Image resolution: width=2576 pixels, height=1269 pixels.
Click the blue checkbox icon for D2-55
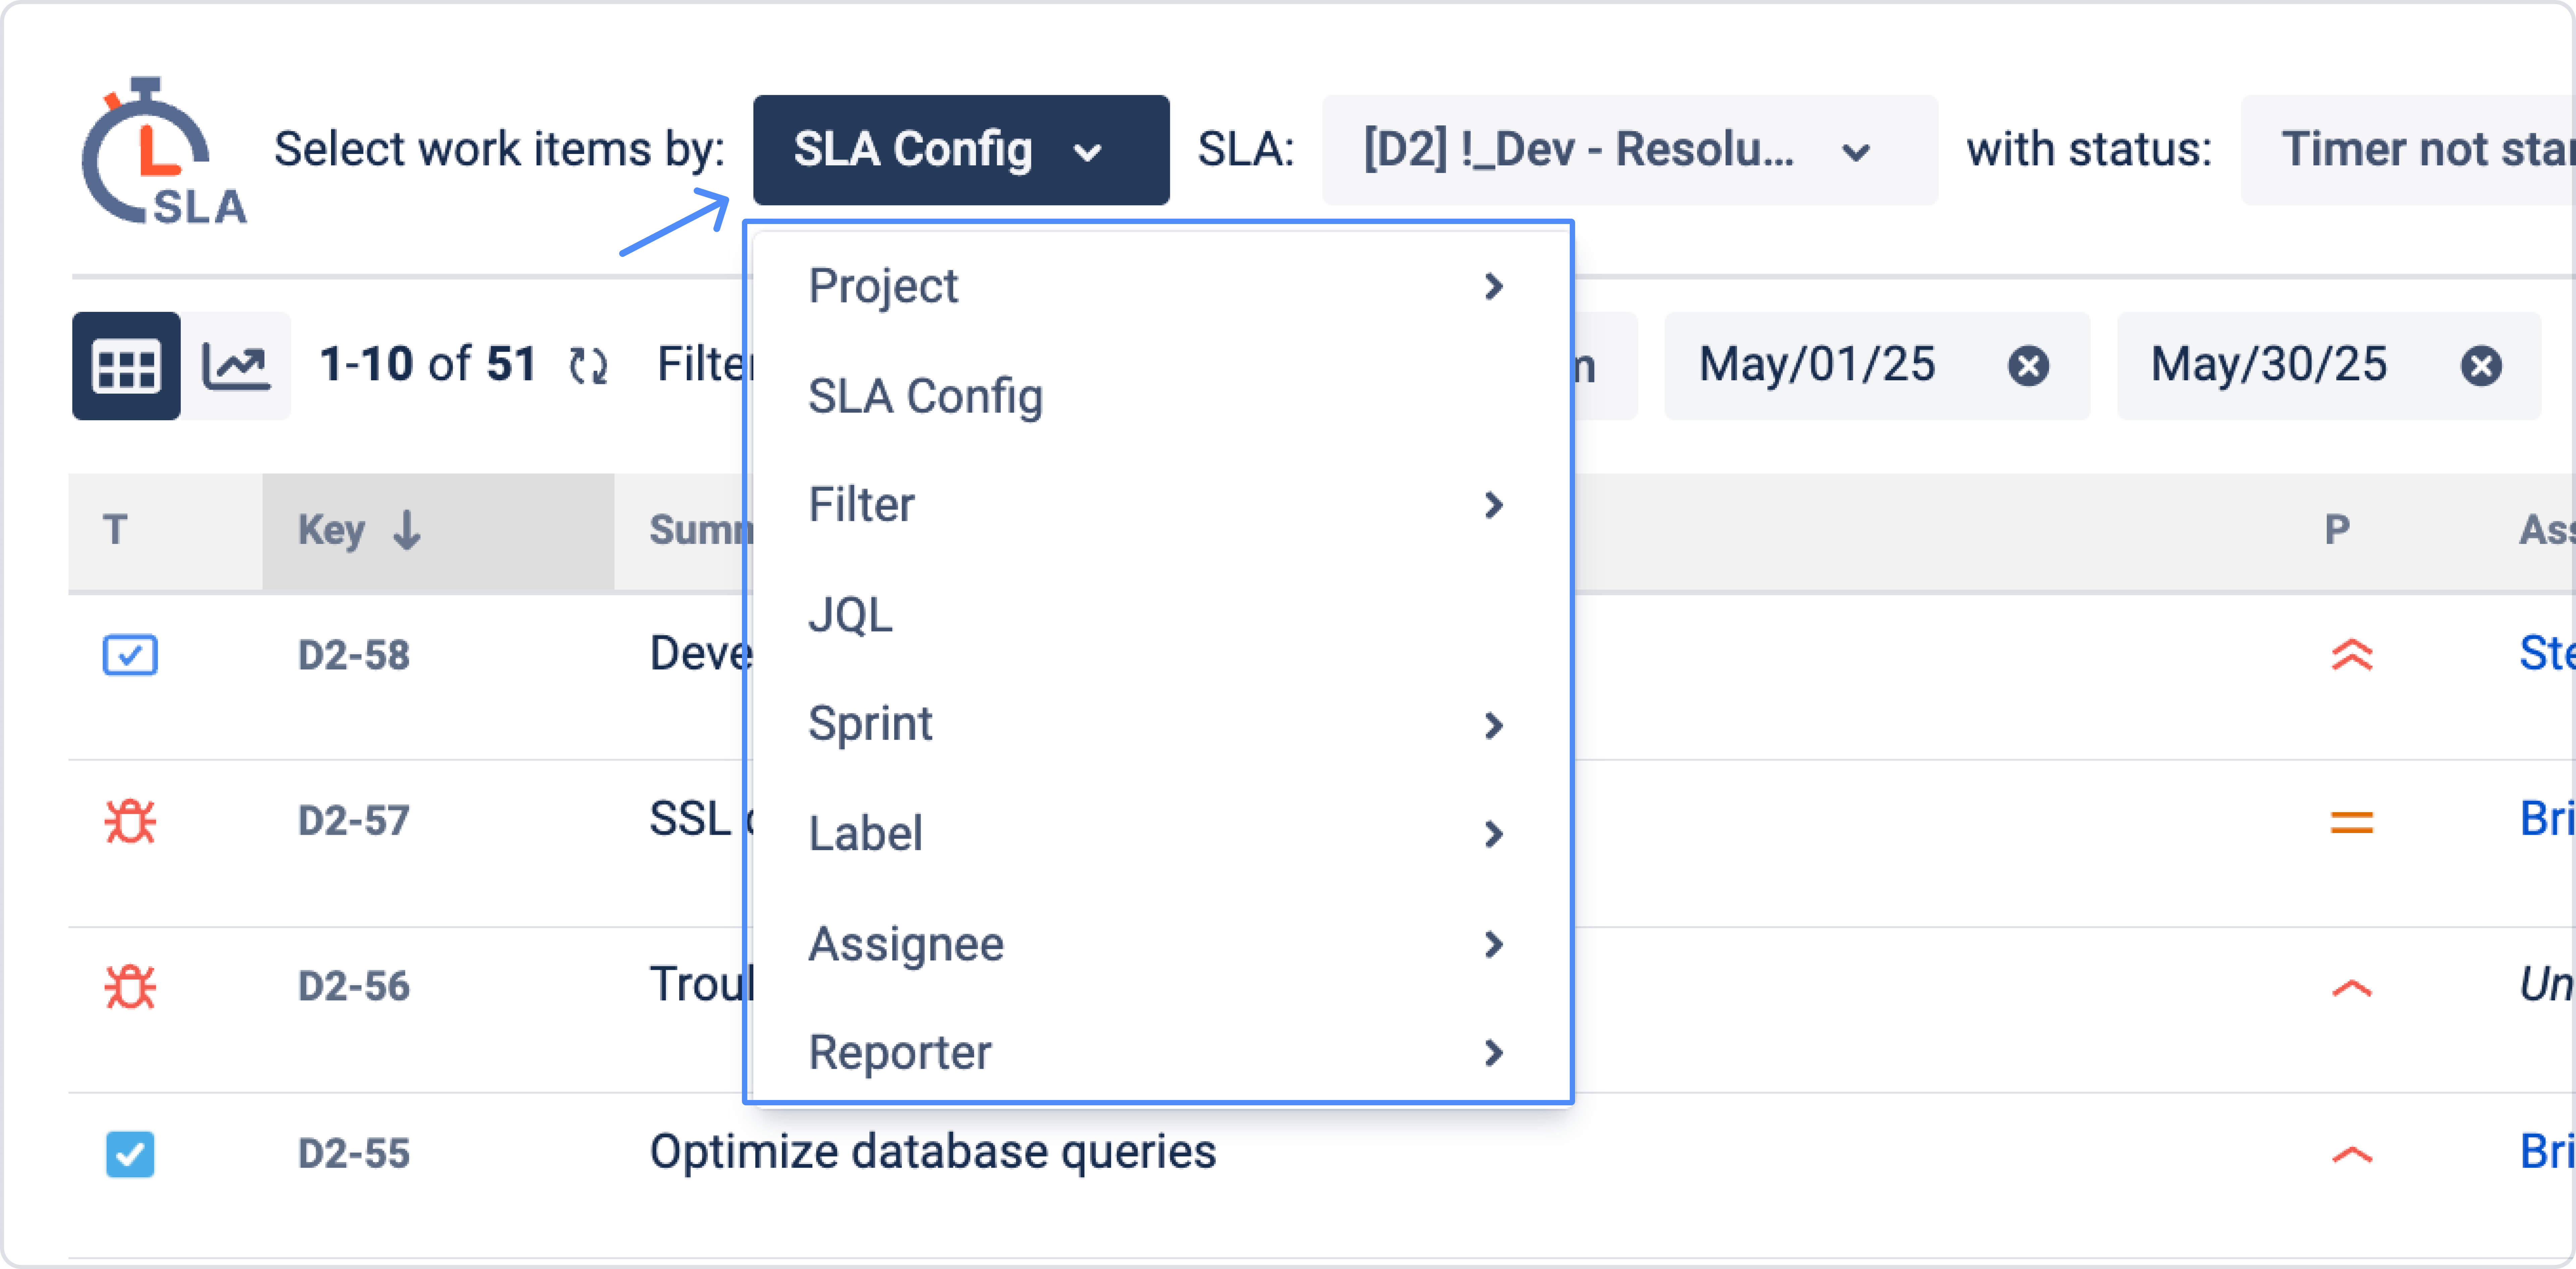click(x=130, y=1154)
